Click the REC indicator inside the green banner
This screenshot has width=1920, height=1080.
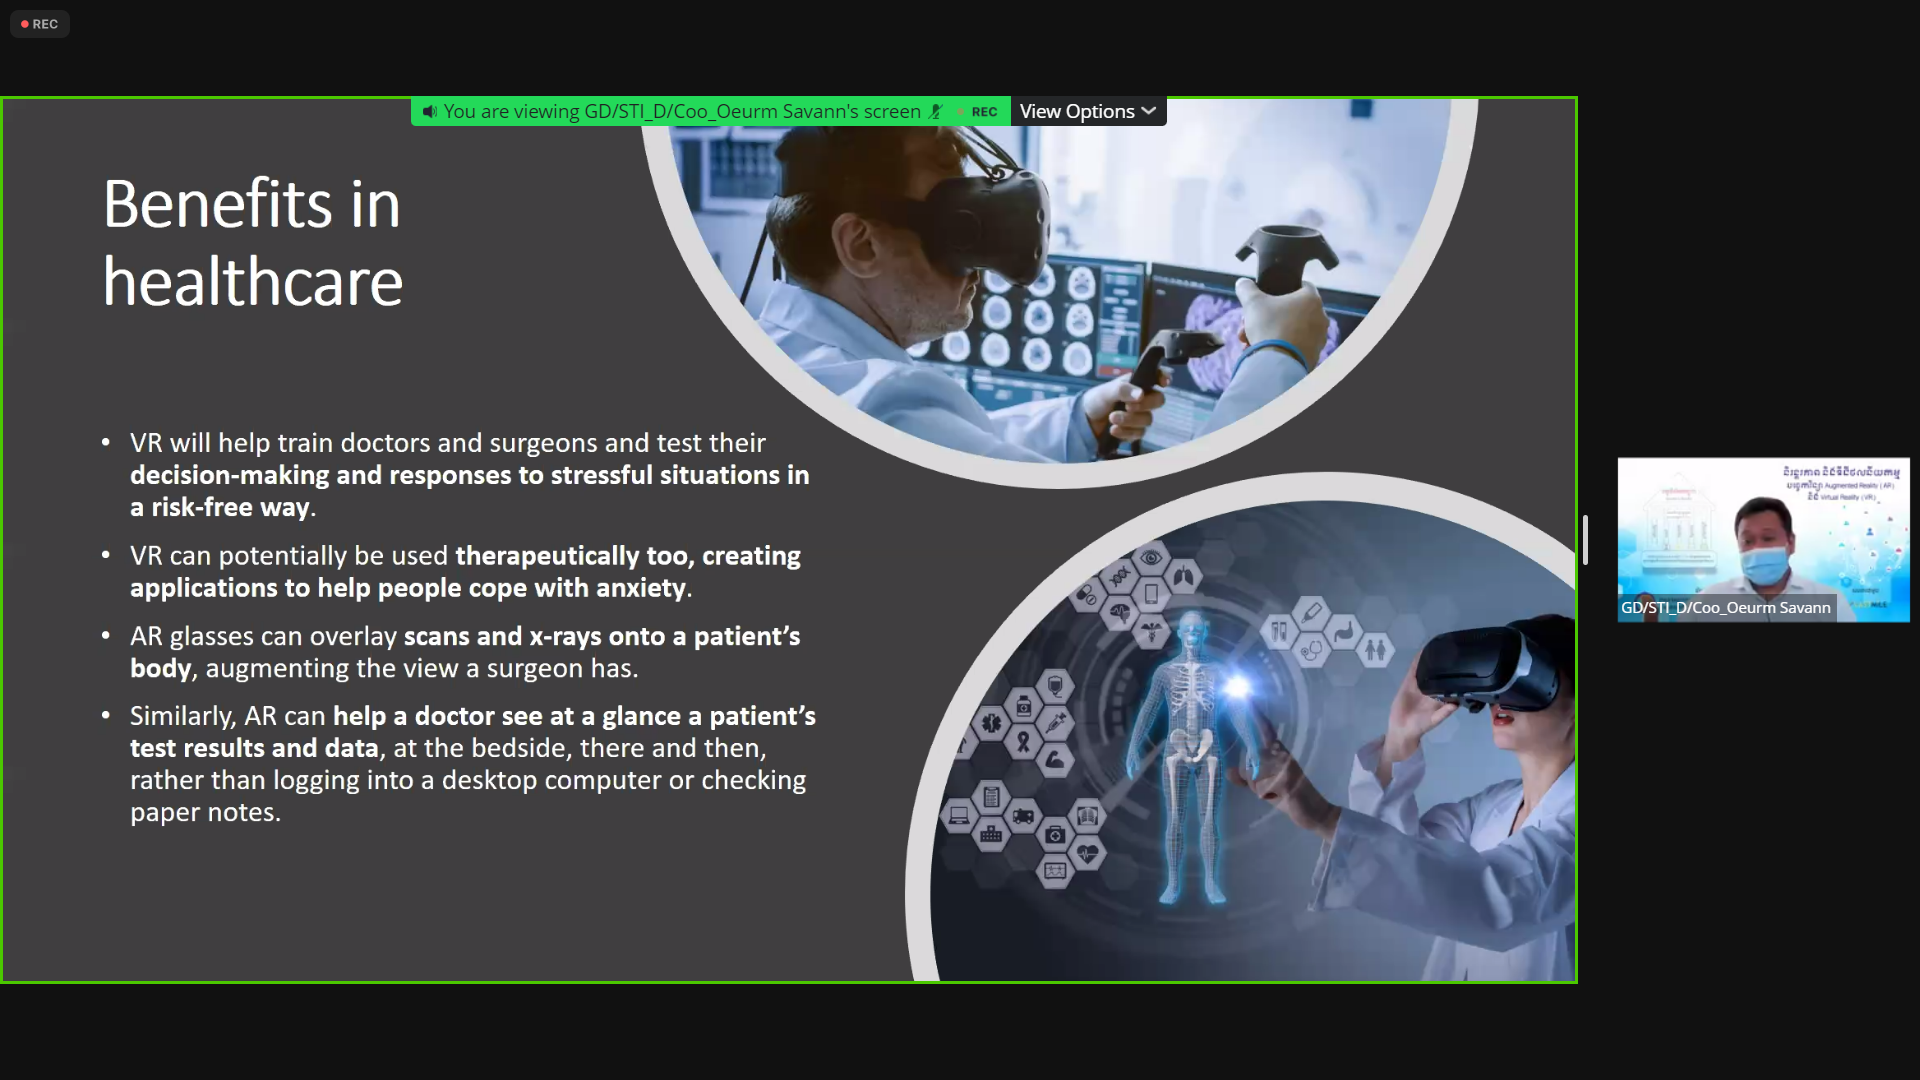(x=978, y=112)
